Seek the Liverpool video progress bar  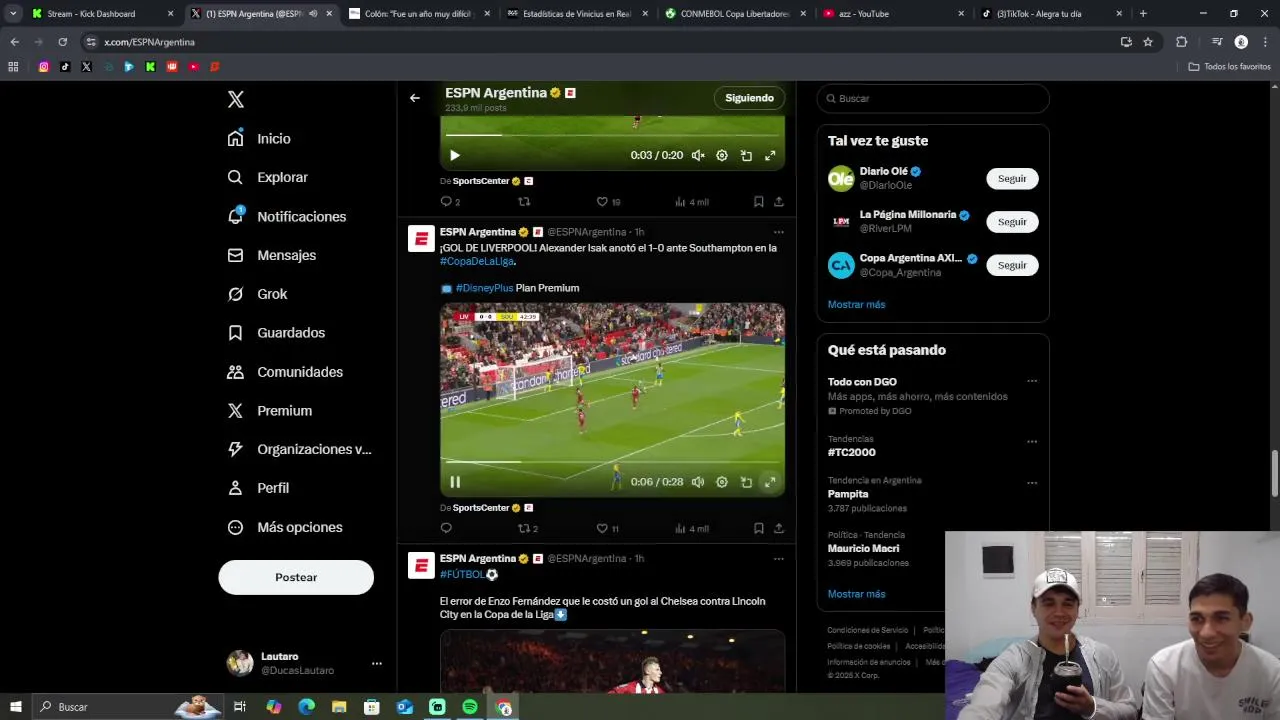(x=612, y=462)
